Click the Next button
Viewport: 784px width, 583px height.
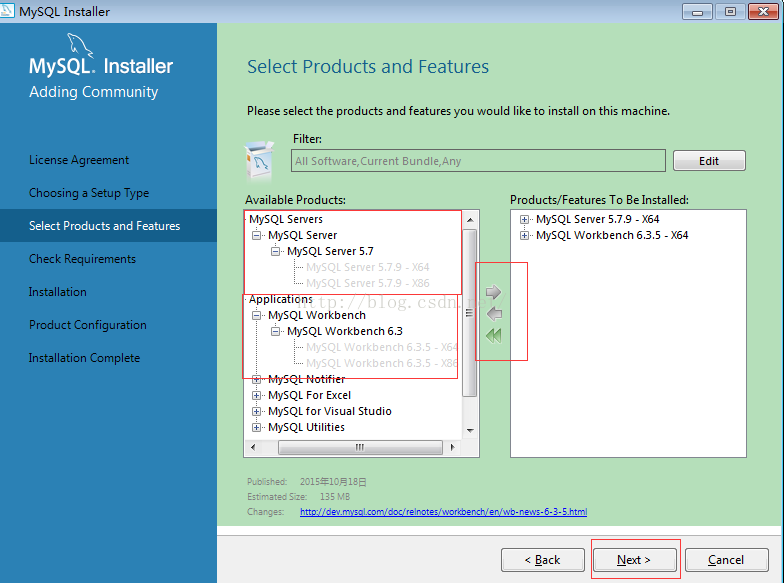634,560
